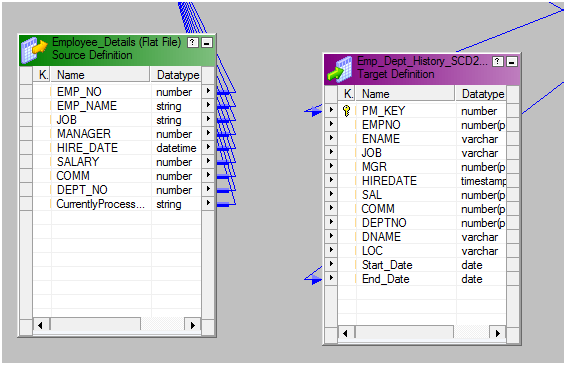Click the target COMM input port arrow
This screenshot has height=365, width=566.
[x=331, y=208]
